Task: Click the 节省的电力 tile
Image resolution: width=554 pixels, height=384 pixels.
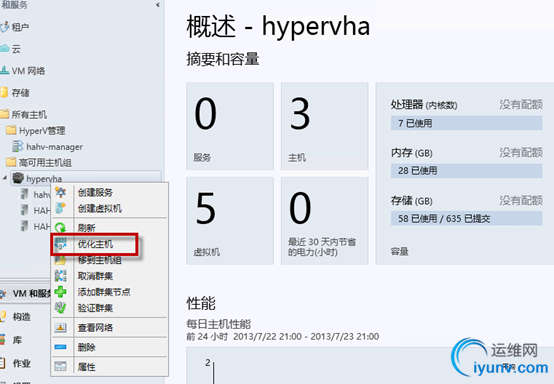Action: [x=325, y=221]
